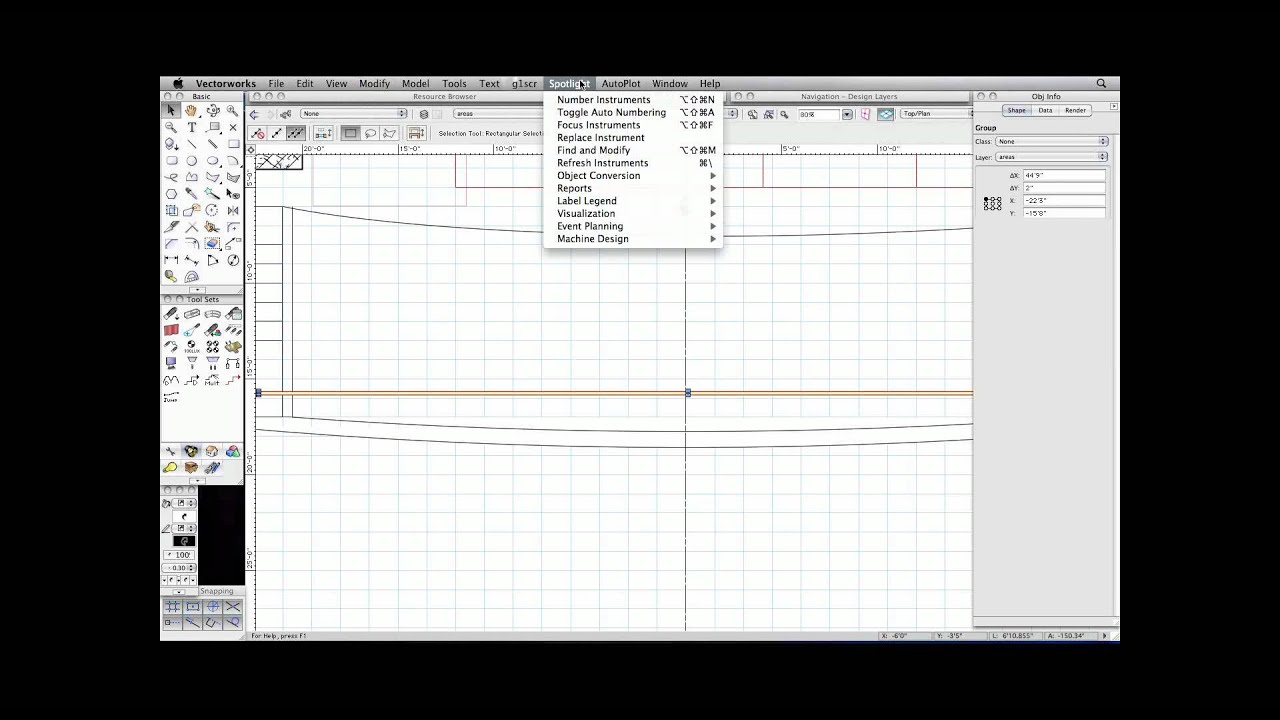Select the Oval tool
This screenshot has height=720, width=1280.
click(212, 160)
